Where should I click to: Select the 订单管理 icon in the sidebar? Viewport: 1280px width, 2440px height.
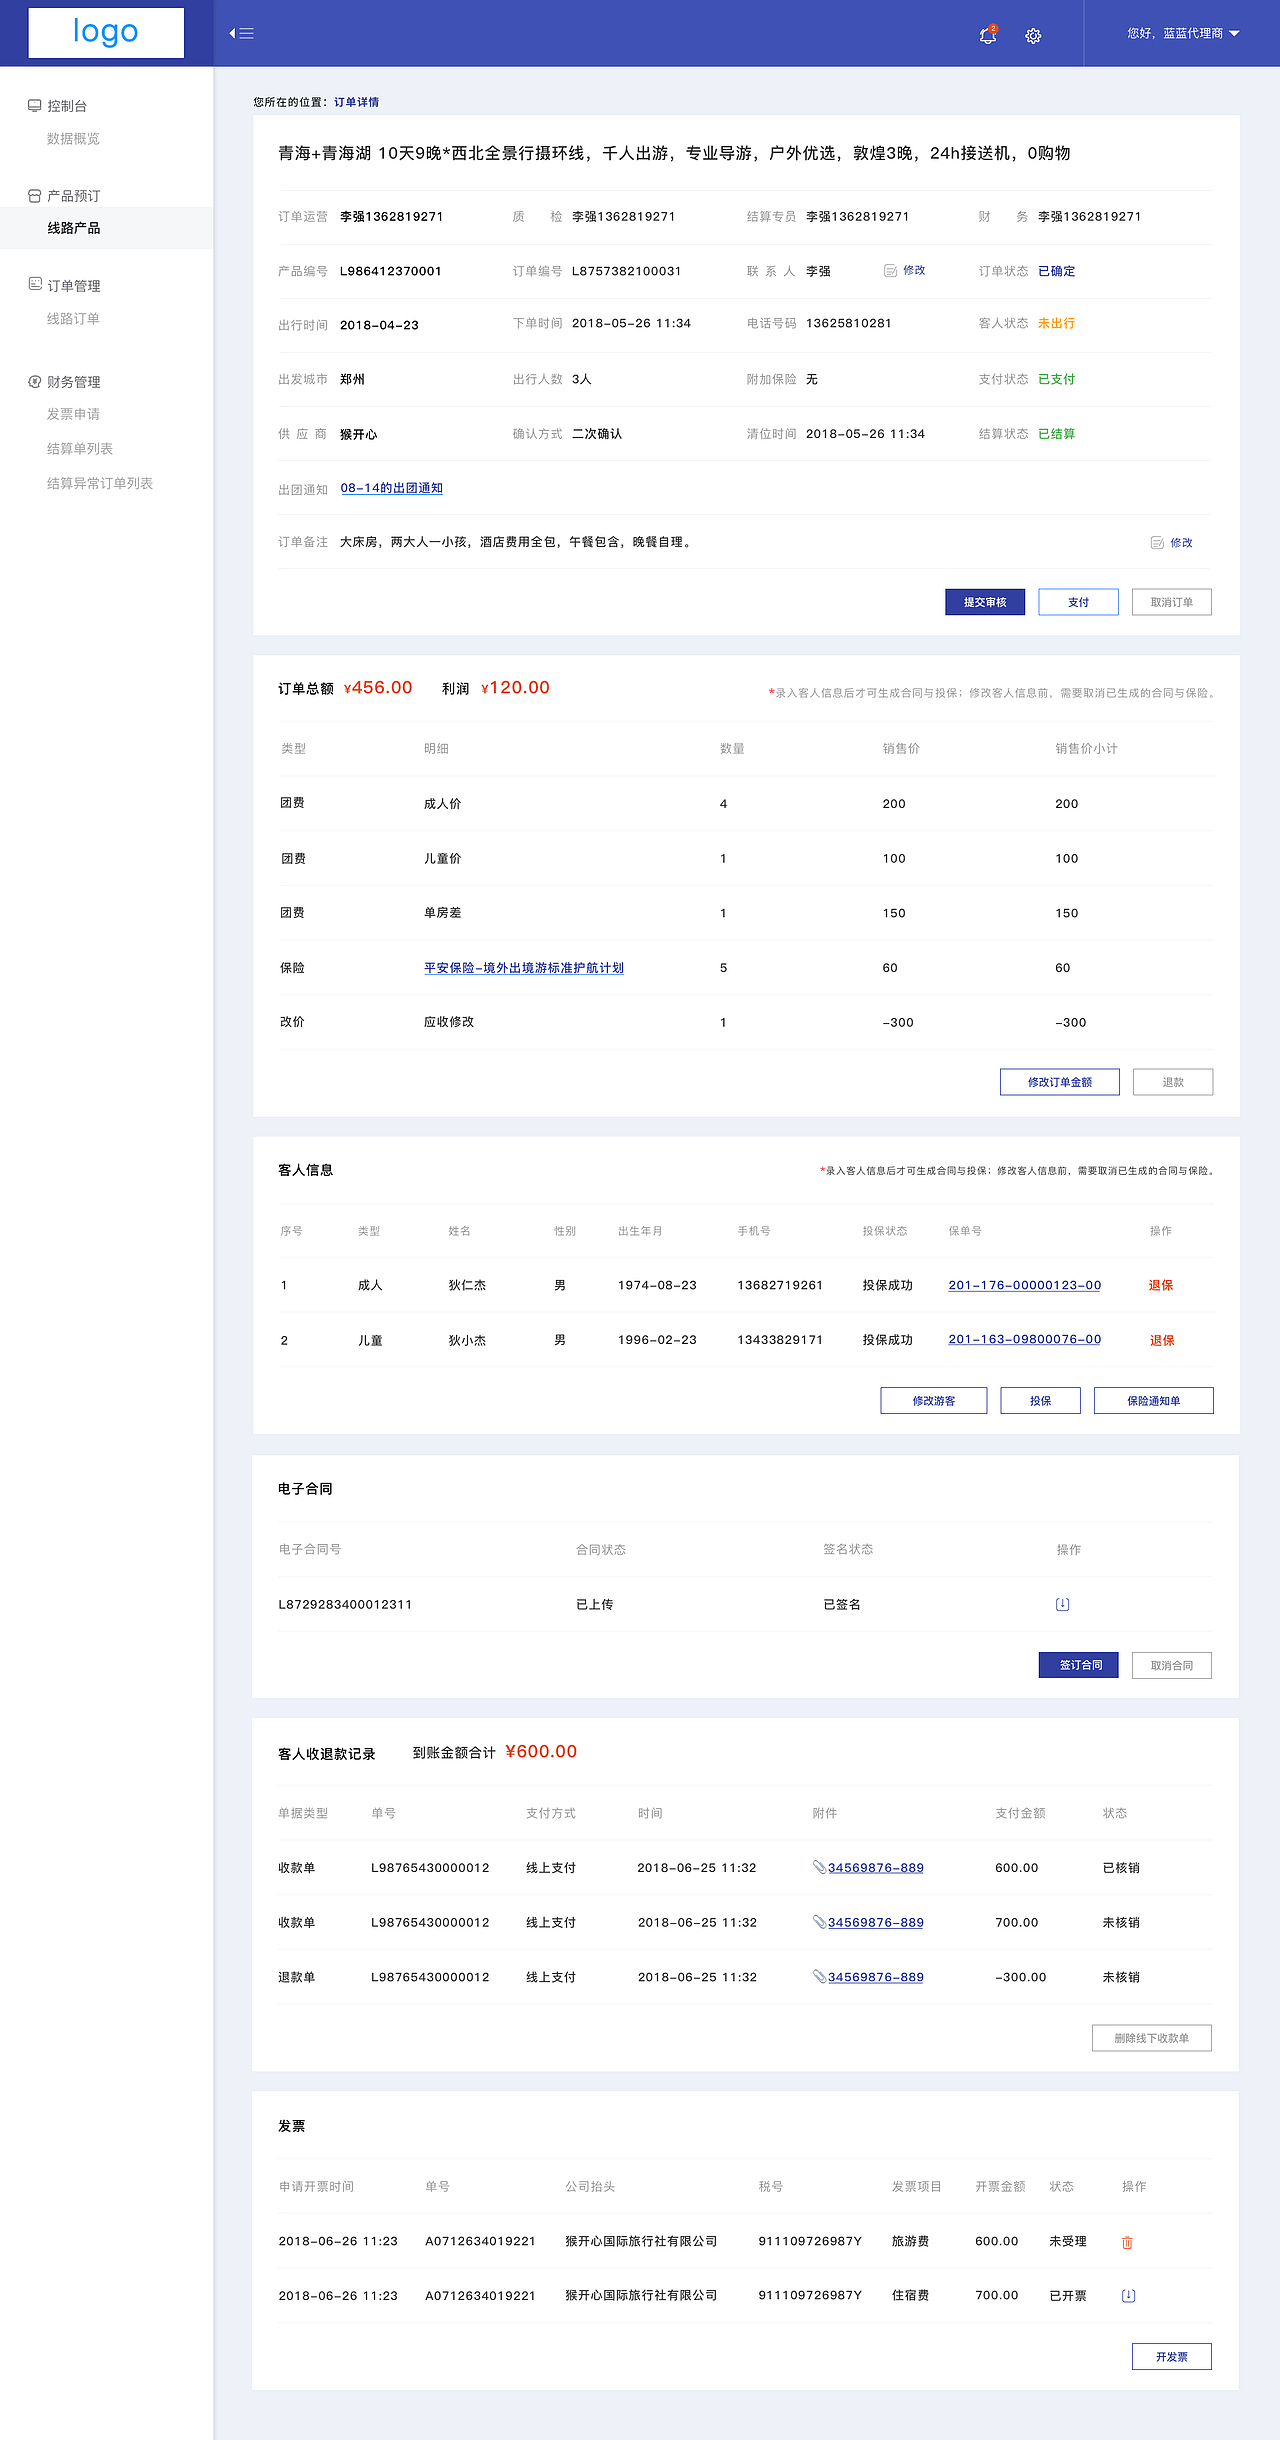[34, 285]
